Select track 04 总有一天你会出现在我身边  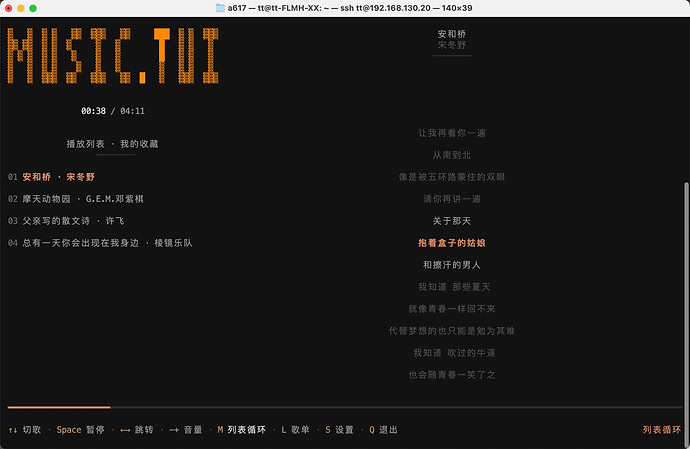click(x=100, y=243)
